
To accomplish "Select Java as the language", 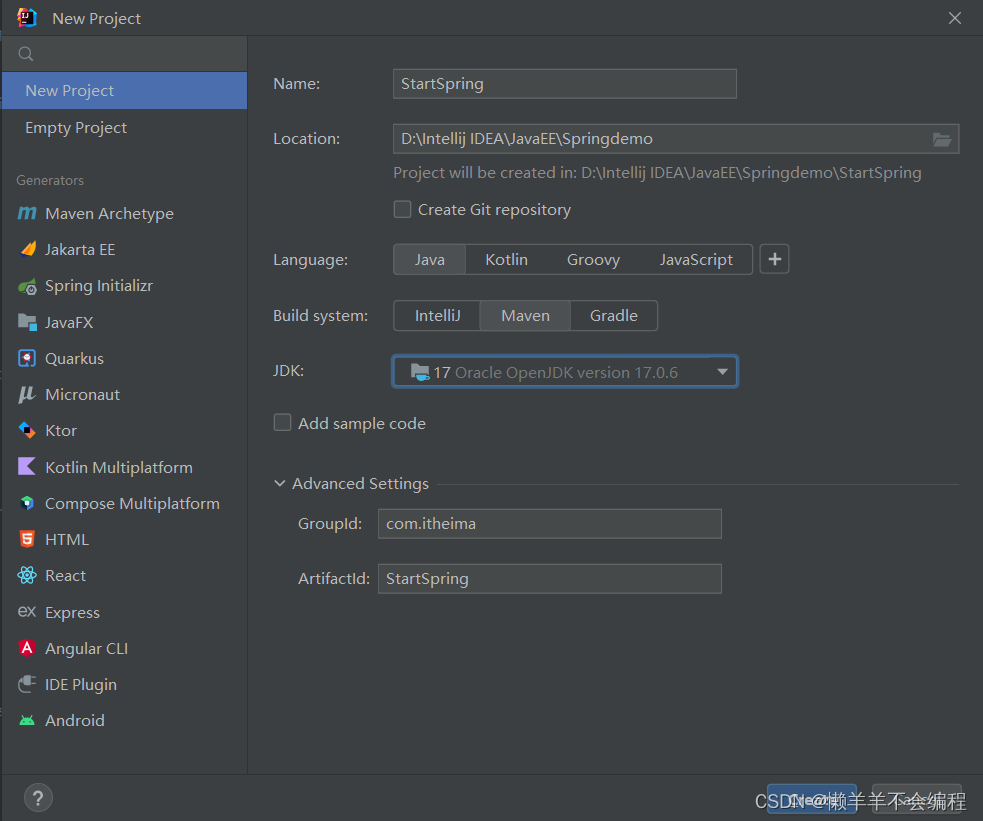I will (429, 259).
